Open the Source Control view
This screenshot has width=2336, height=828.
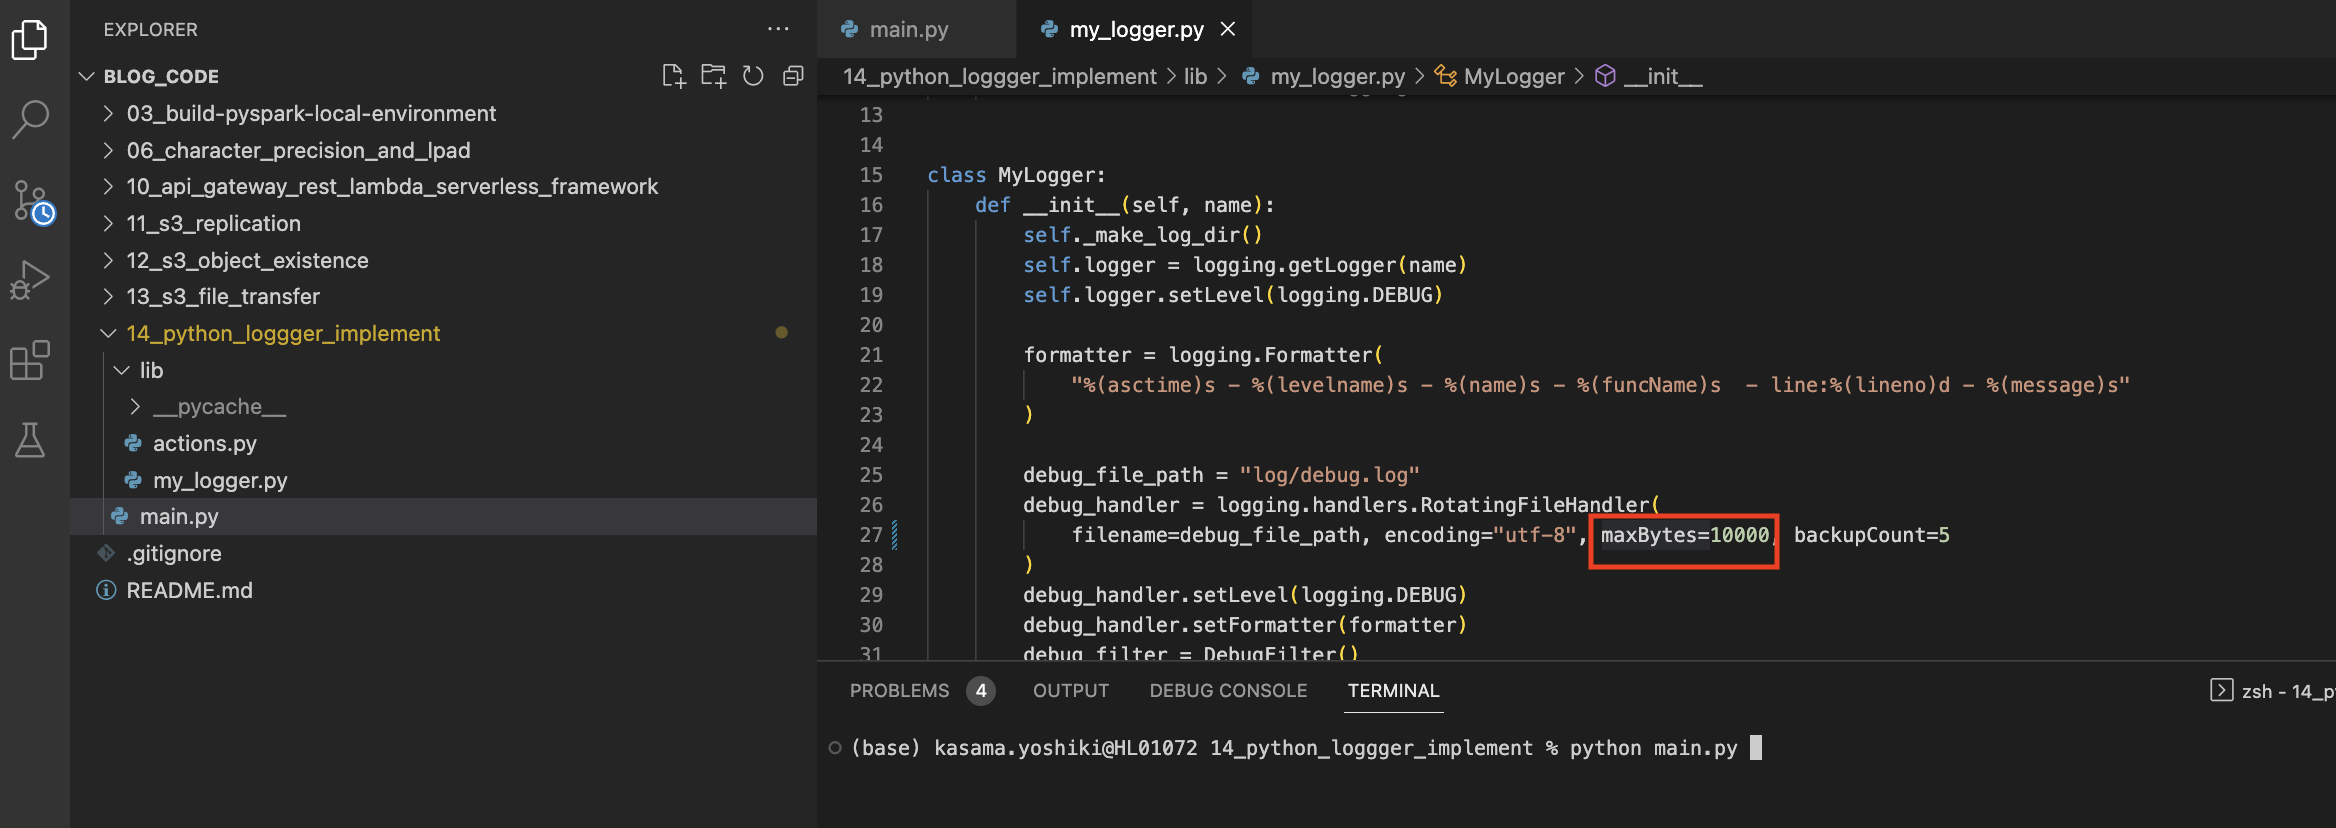pos(33,201)
